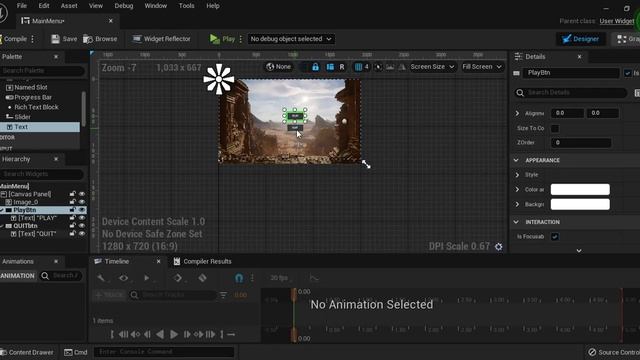Search widgets in Hierarchy field
The width and height of the screenshot is (640, 360).
(x=42, y=174)
